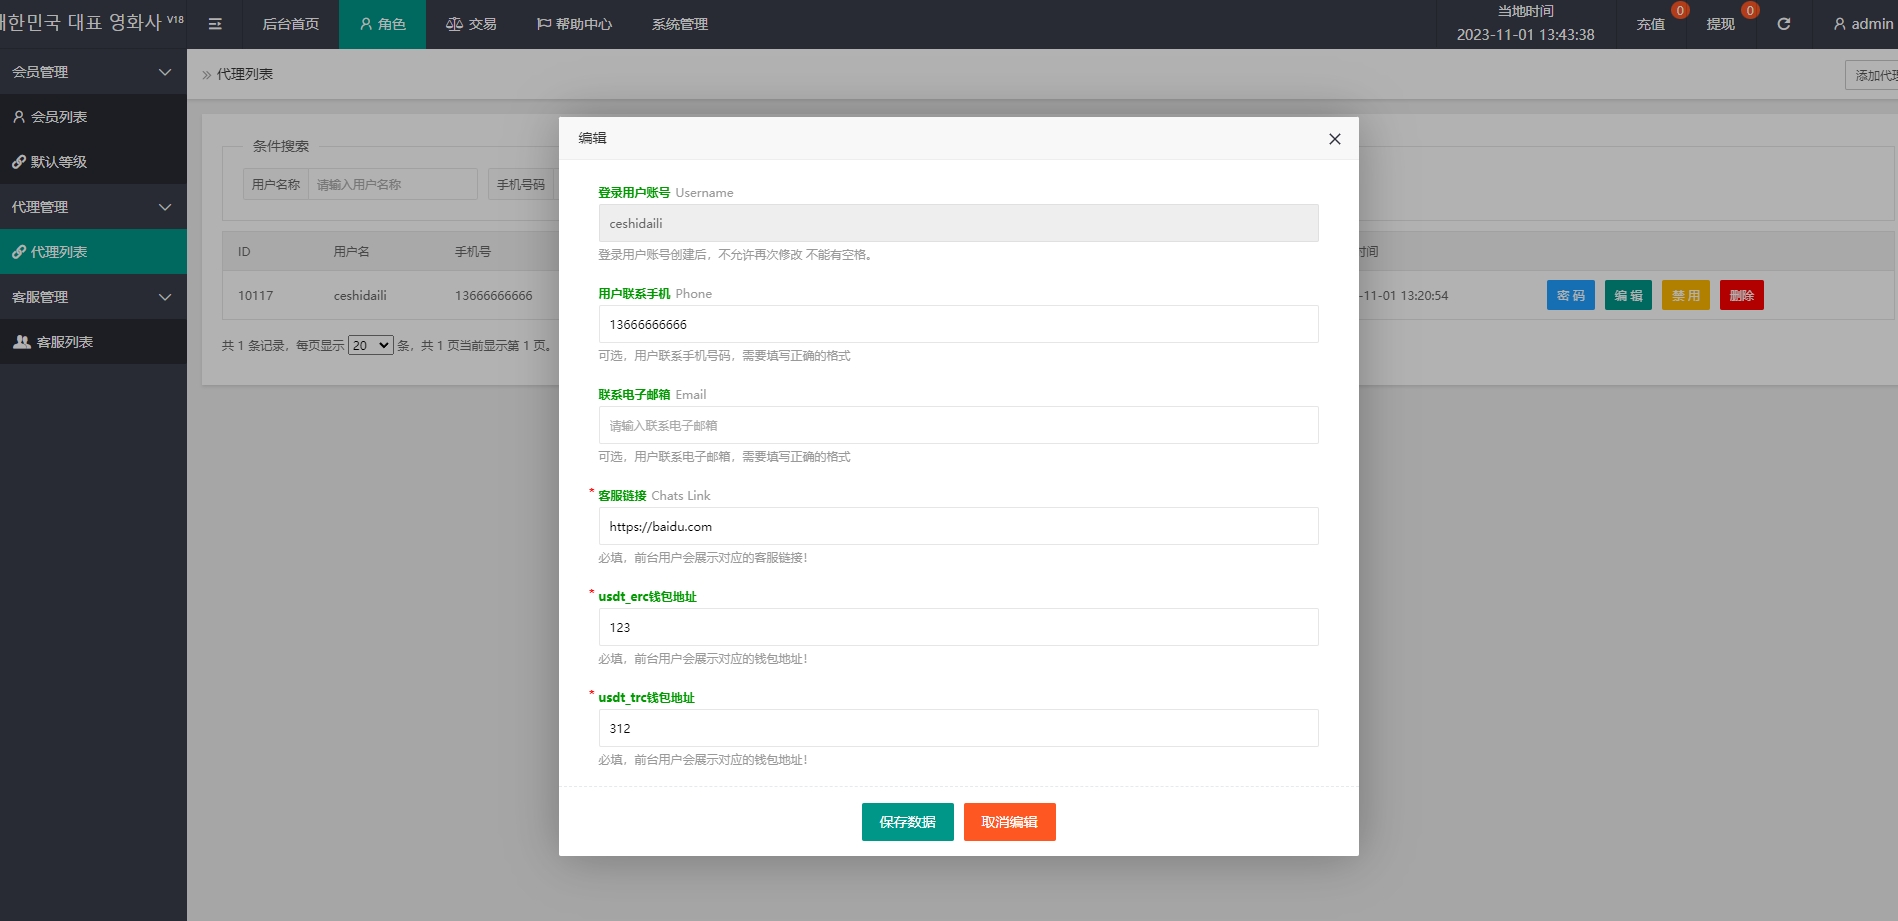
Task: Focus the 联系电子邮箱 Email input field
Action: [x=958, y=425]
